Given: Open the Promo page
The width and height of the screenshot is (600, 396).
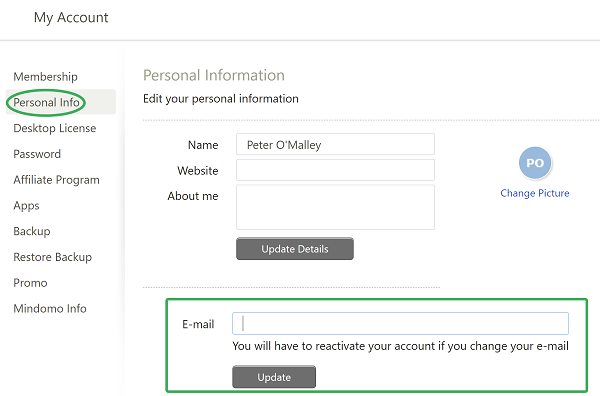Looking at the screenshot, I should tap(30, 283).
